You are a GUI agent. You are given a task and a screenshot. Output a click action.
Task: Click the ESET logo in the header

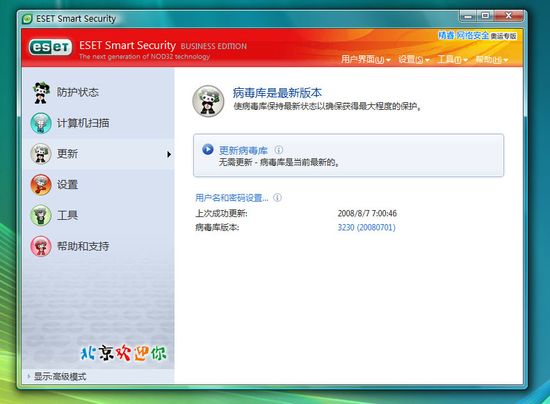click(x=51, y=47)
